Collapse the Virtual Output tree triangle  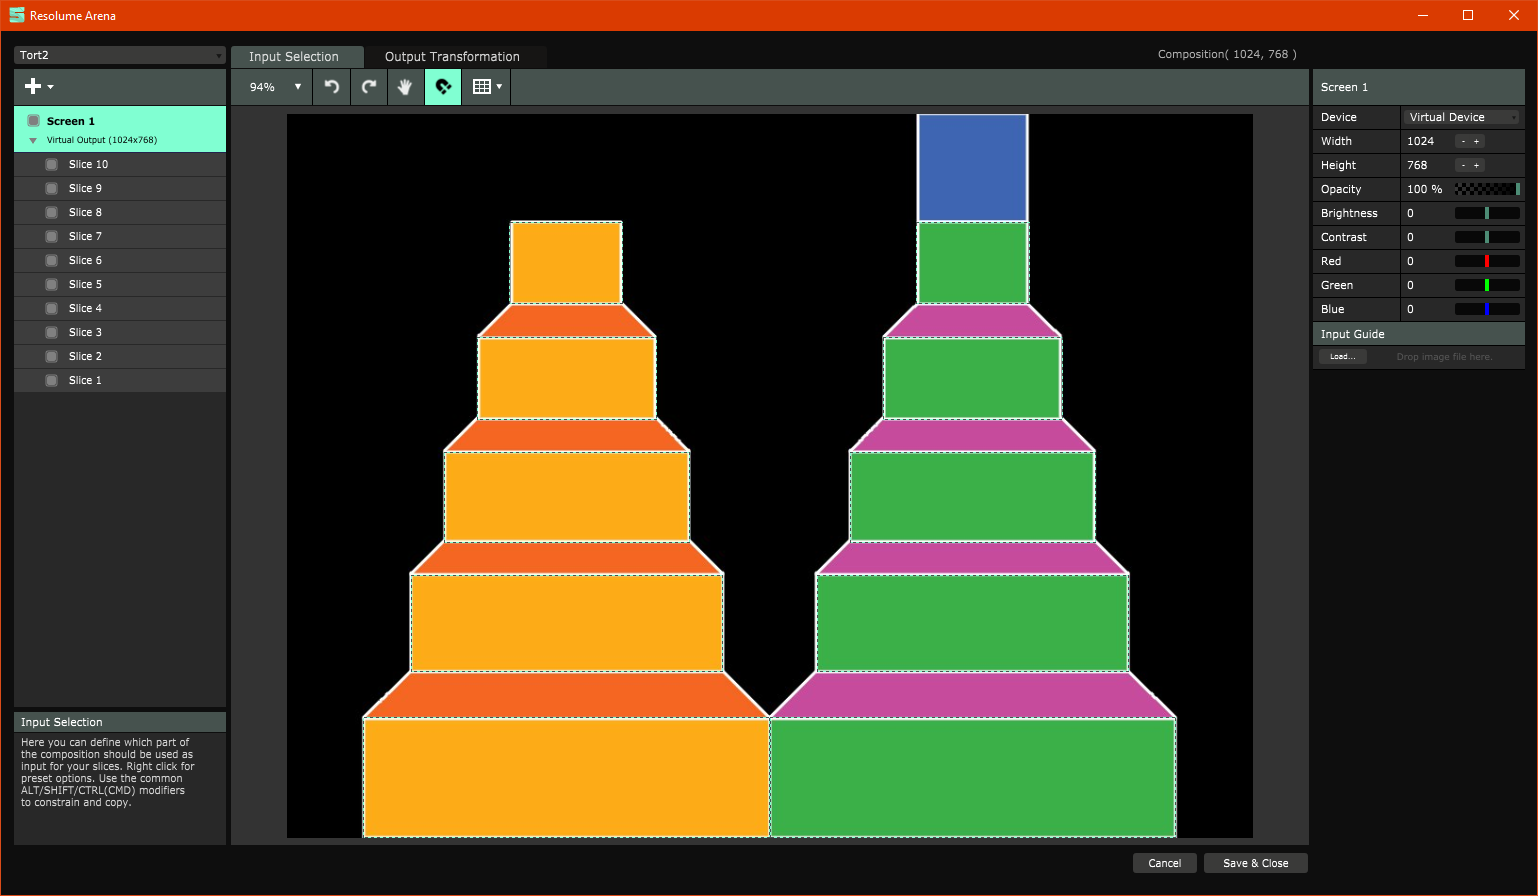click(33, 141)
